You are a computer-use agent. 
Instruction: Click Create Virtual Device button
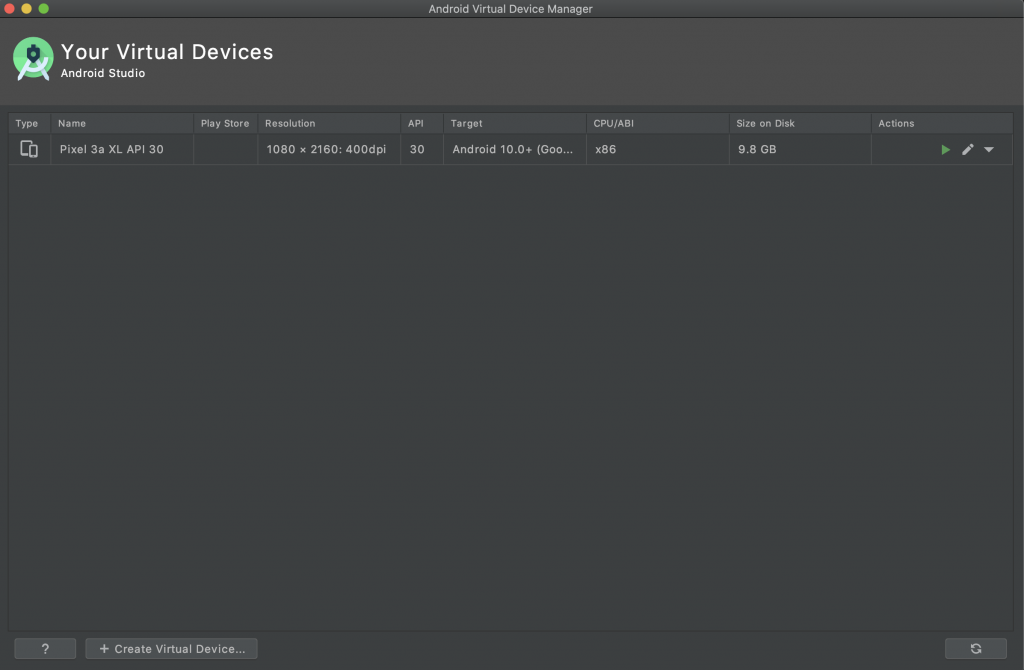coord(171,648)
